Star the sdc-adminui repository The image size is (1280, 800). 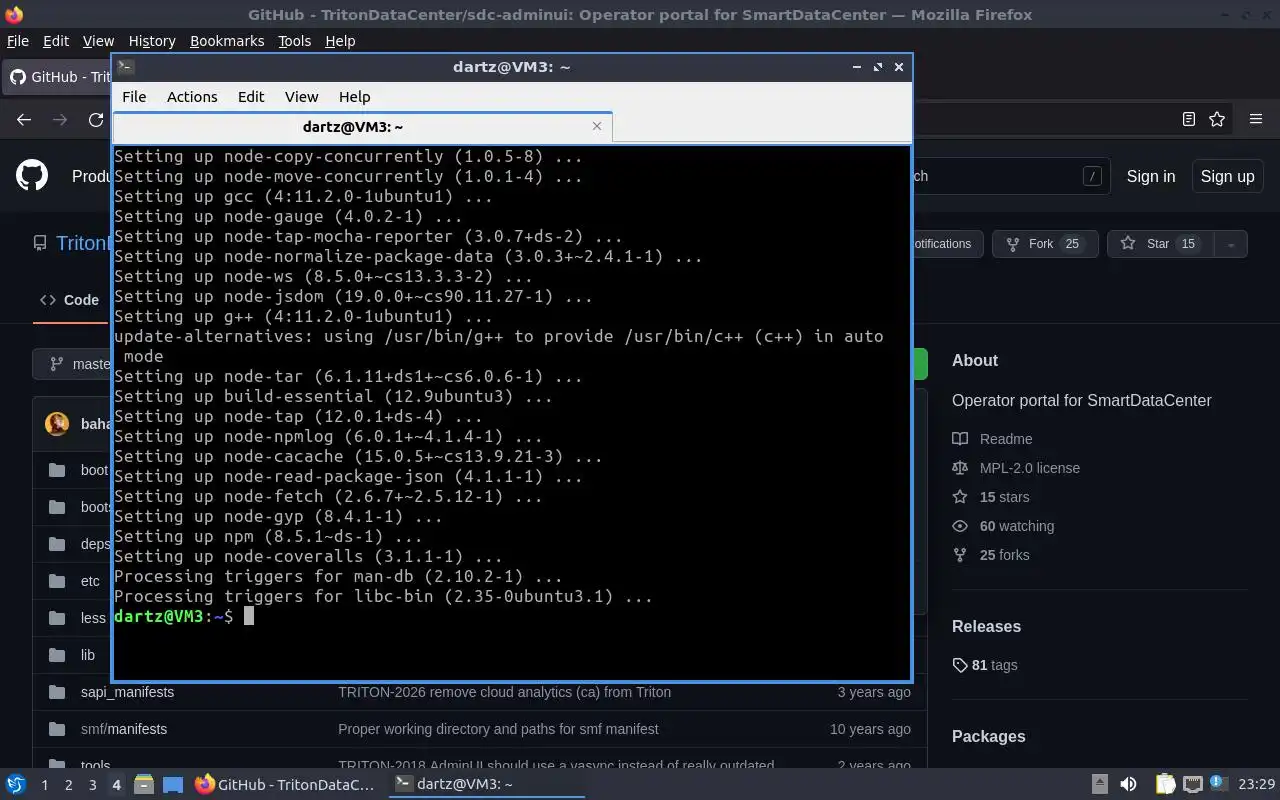pyautogui.click(x=1161, y=244)
